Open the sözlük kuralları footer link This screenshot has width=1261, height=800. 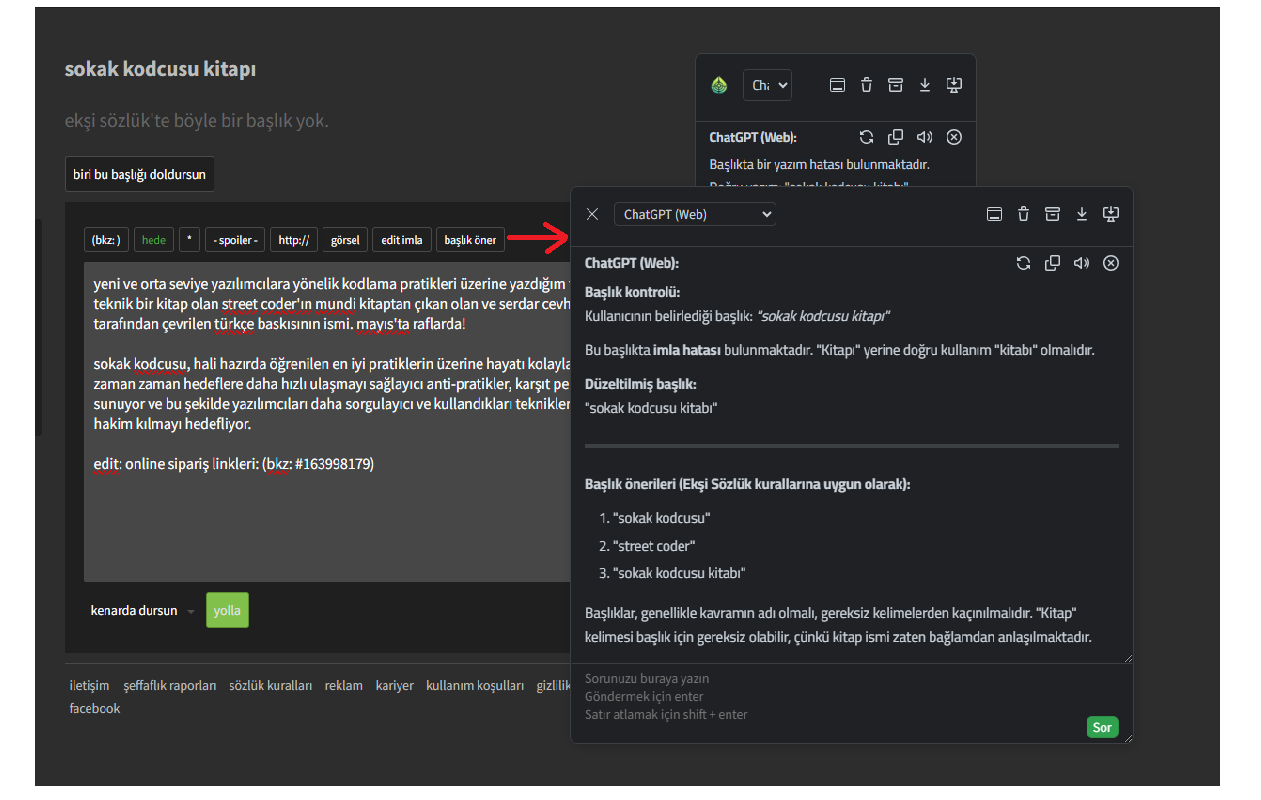pyautogui.click(x=270, y=685)
